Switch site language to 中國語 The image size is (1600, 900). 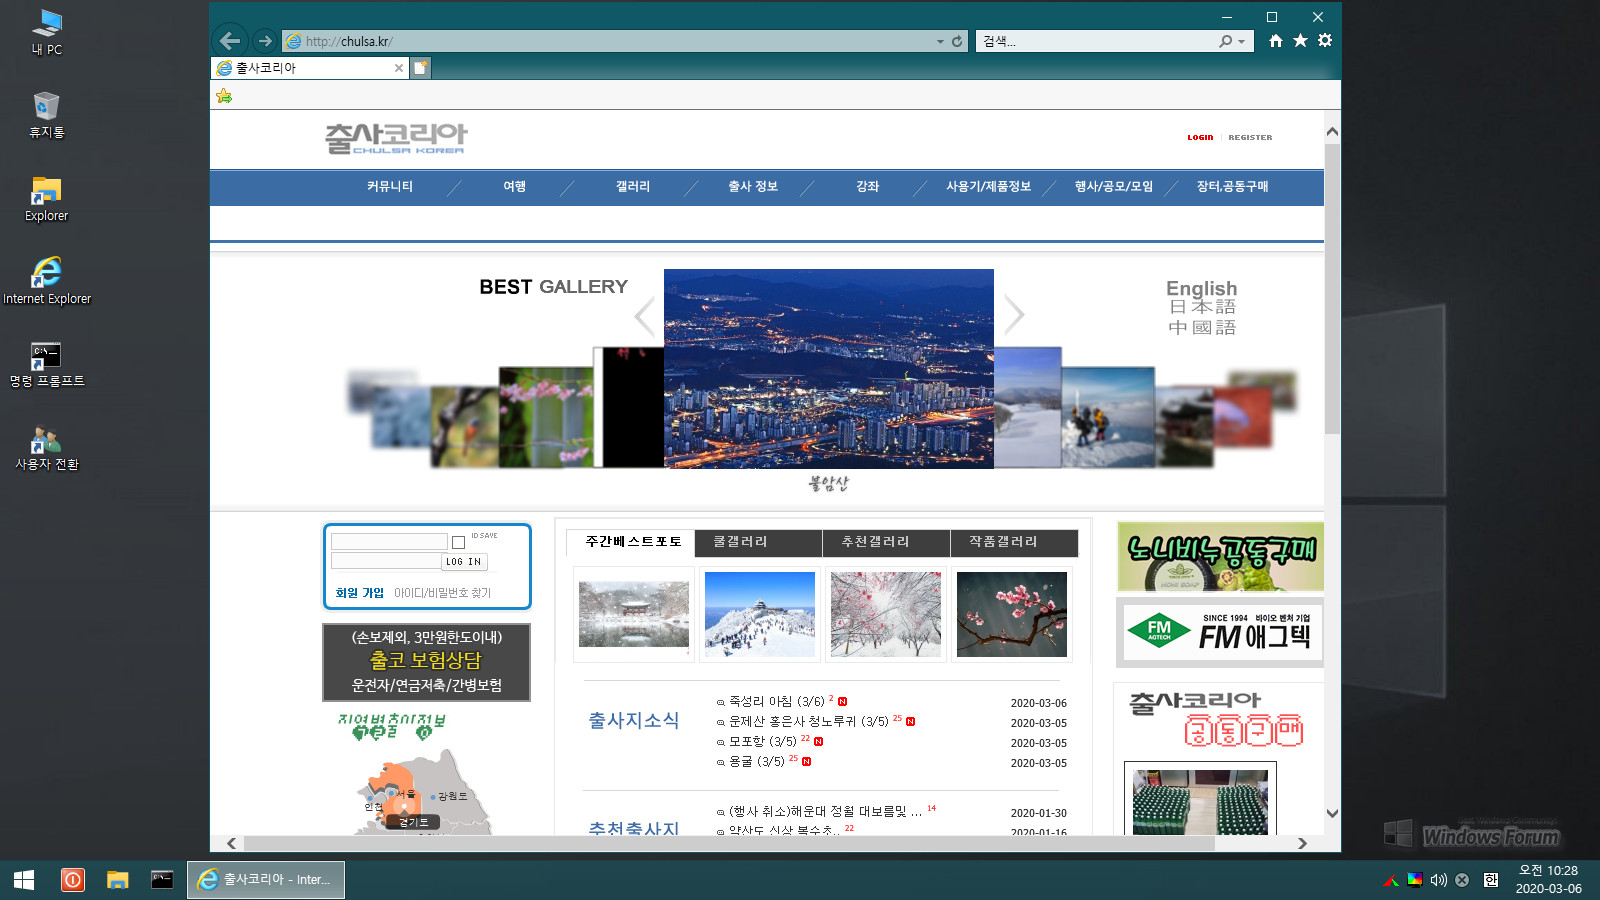click(x=1202, y=328)
